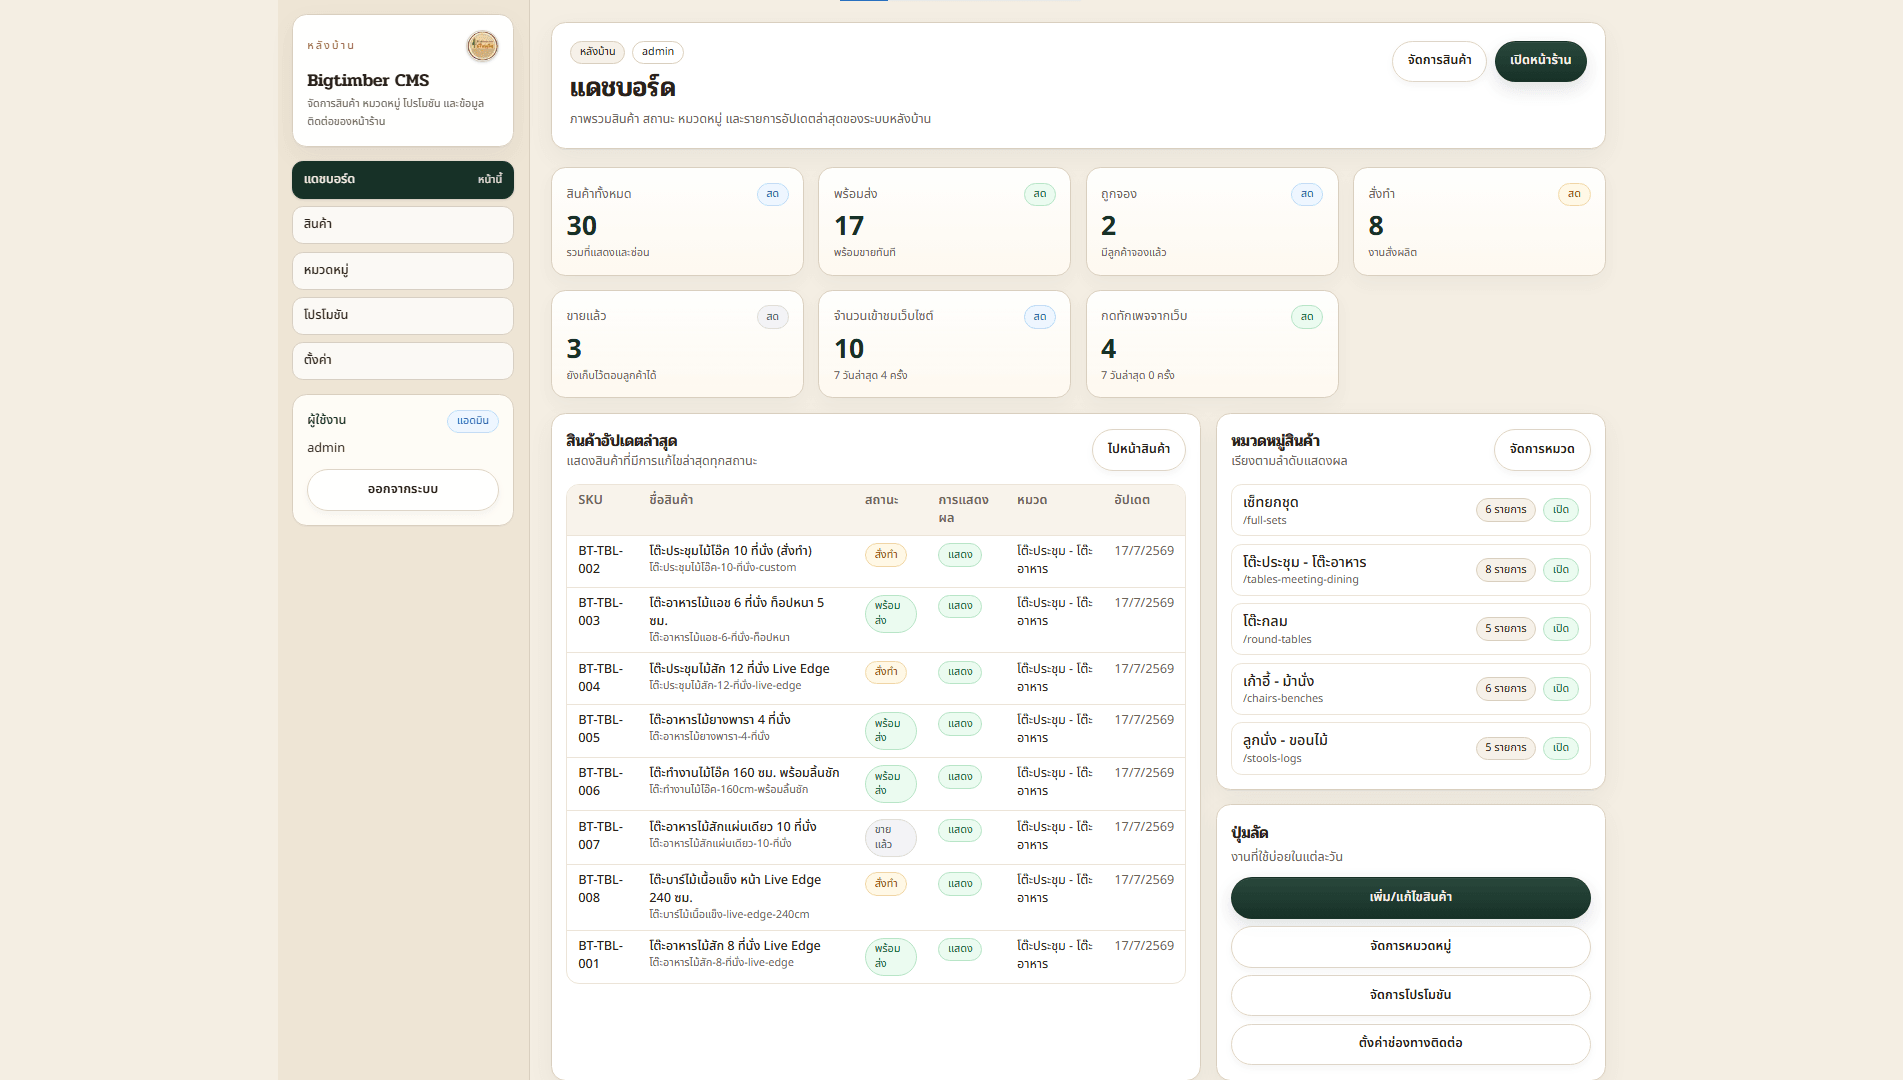Click the จัดการหมวด button
This screenshot has height=1080, width=1903.
click(1542, 450)
